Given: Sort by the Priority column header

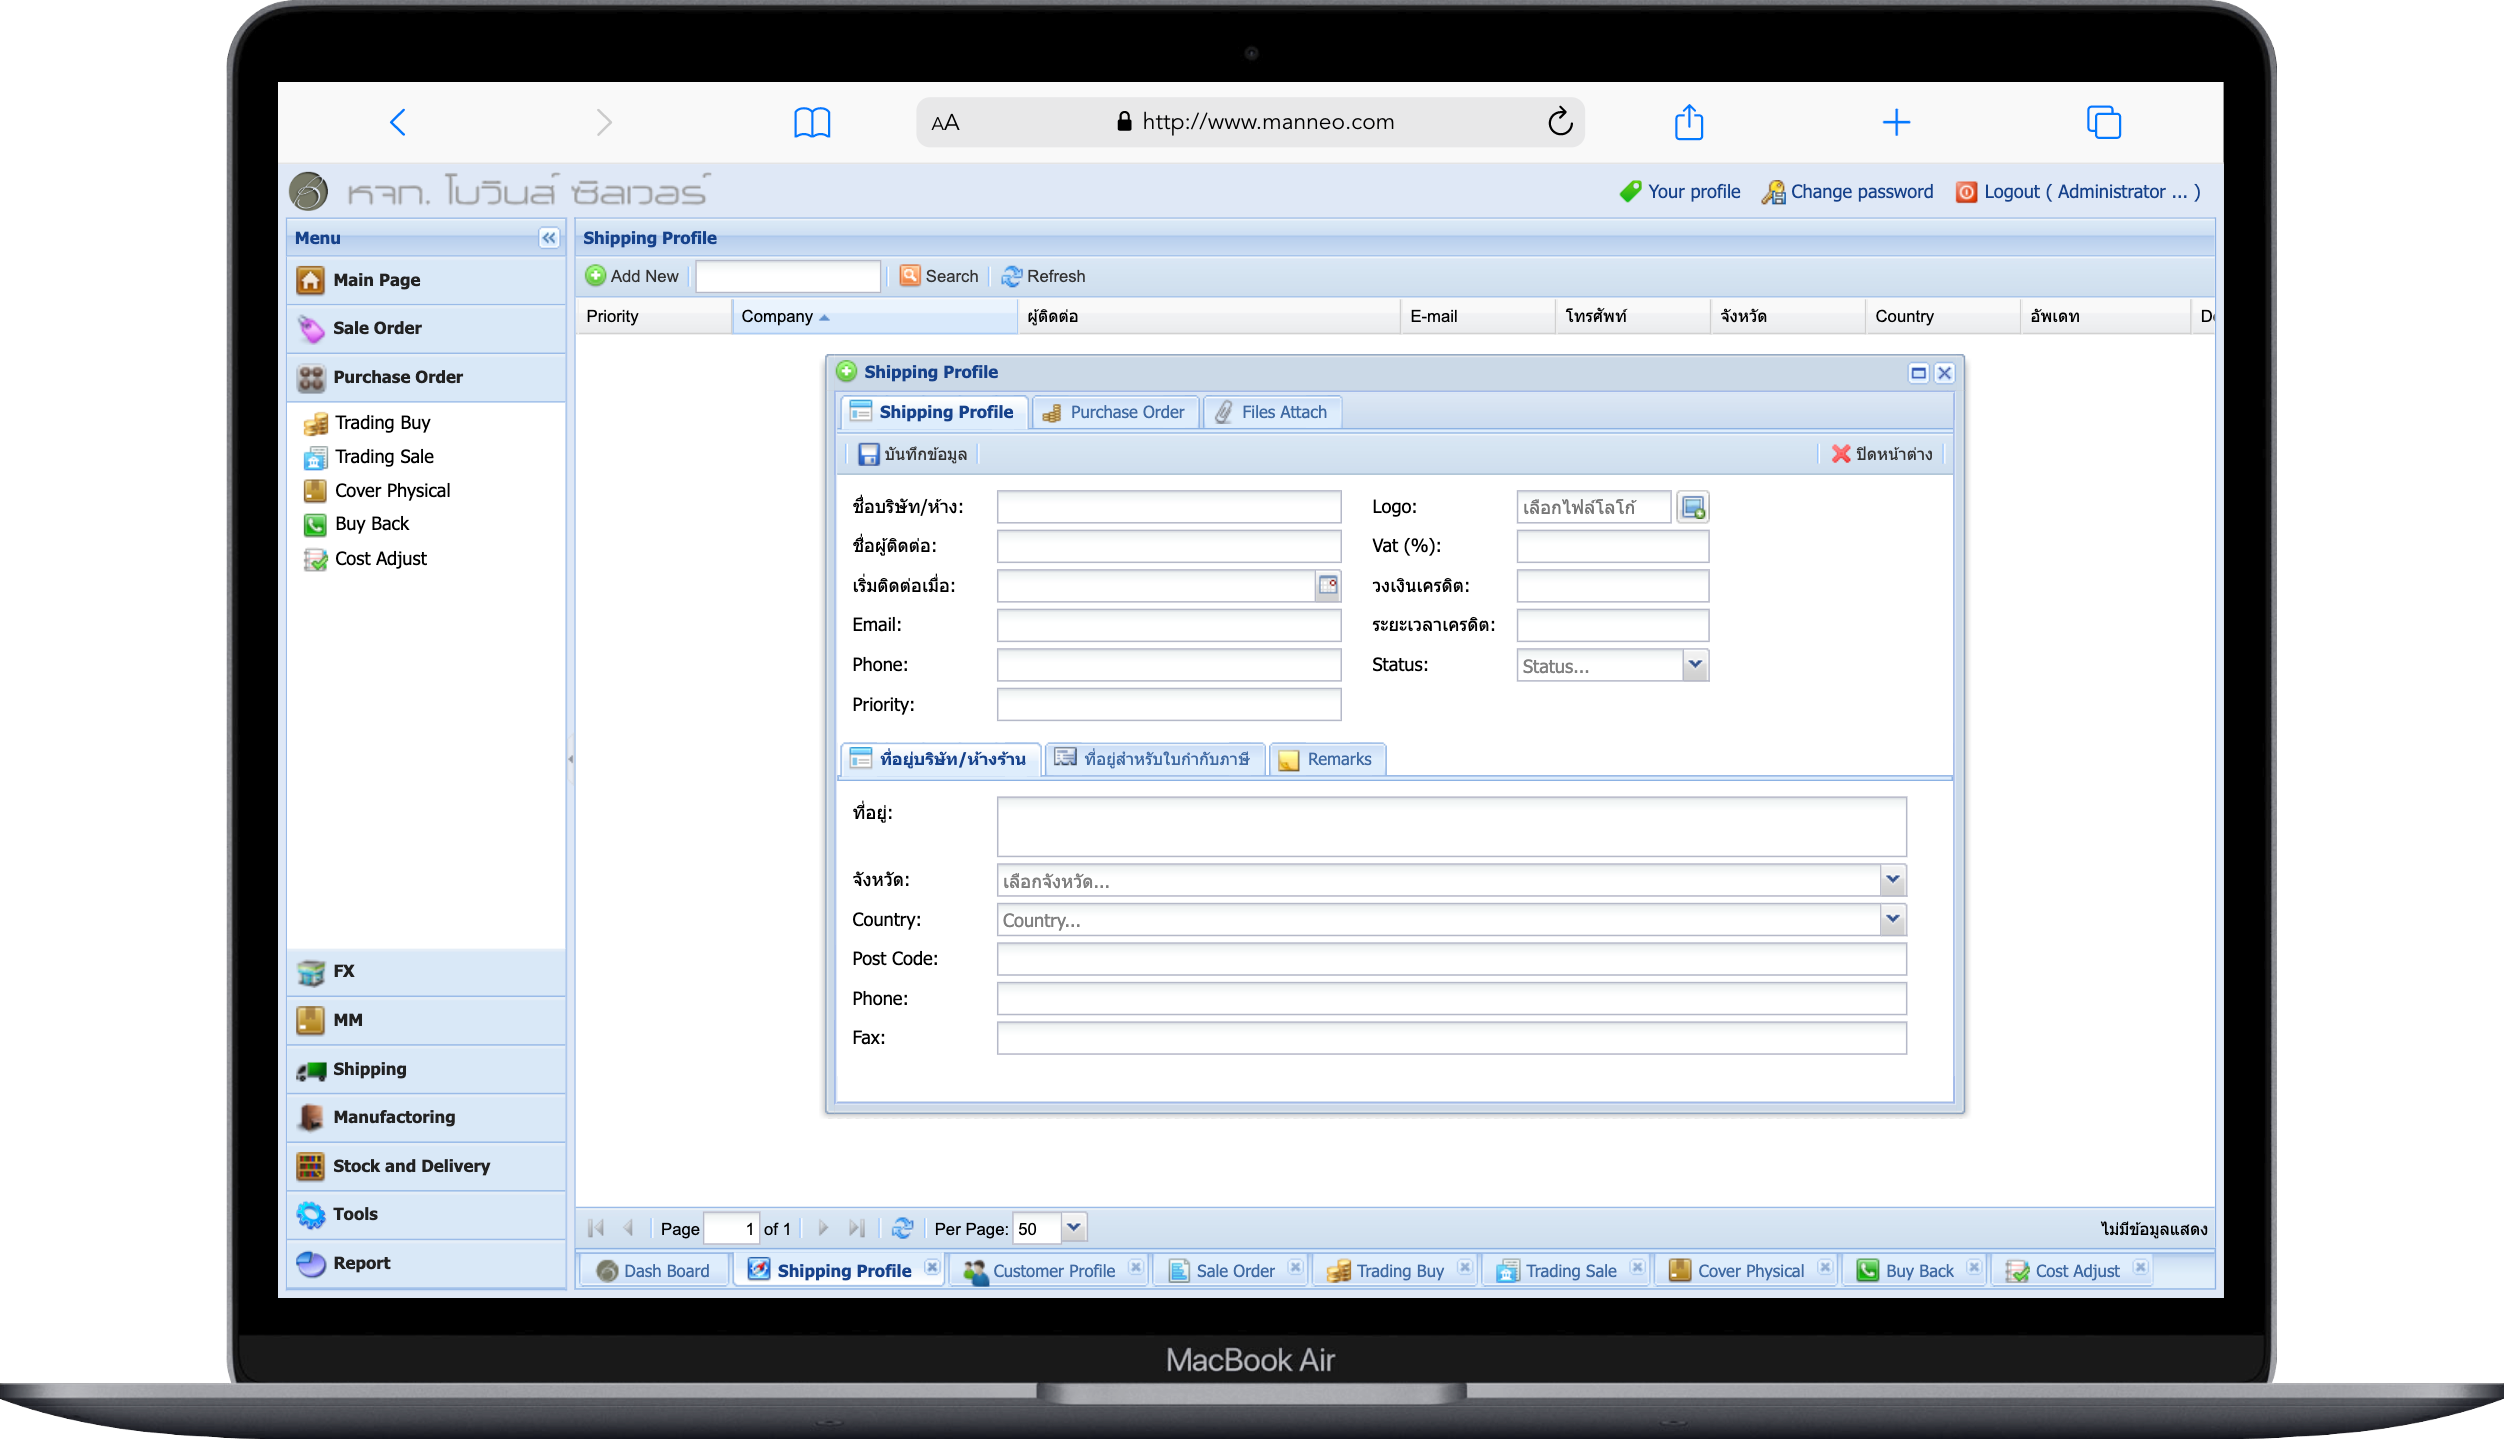Looking at the screenshot, I should (x=654, y=316).
